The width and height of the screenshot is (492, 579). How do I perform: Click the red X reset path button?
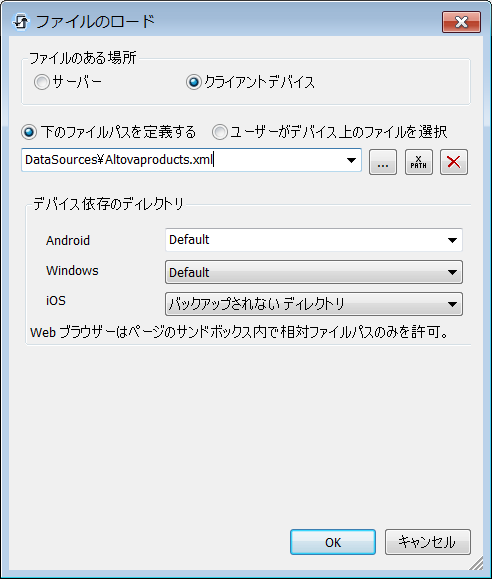[x=454, y=162]
